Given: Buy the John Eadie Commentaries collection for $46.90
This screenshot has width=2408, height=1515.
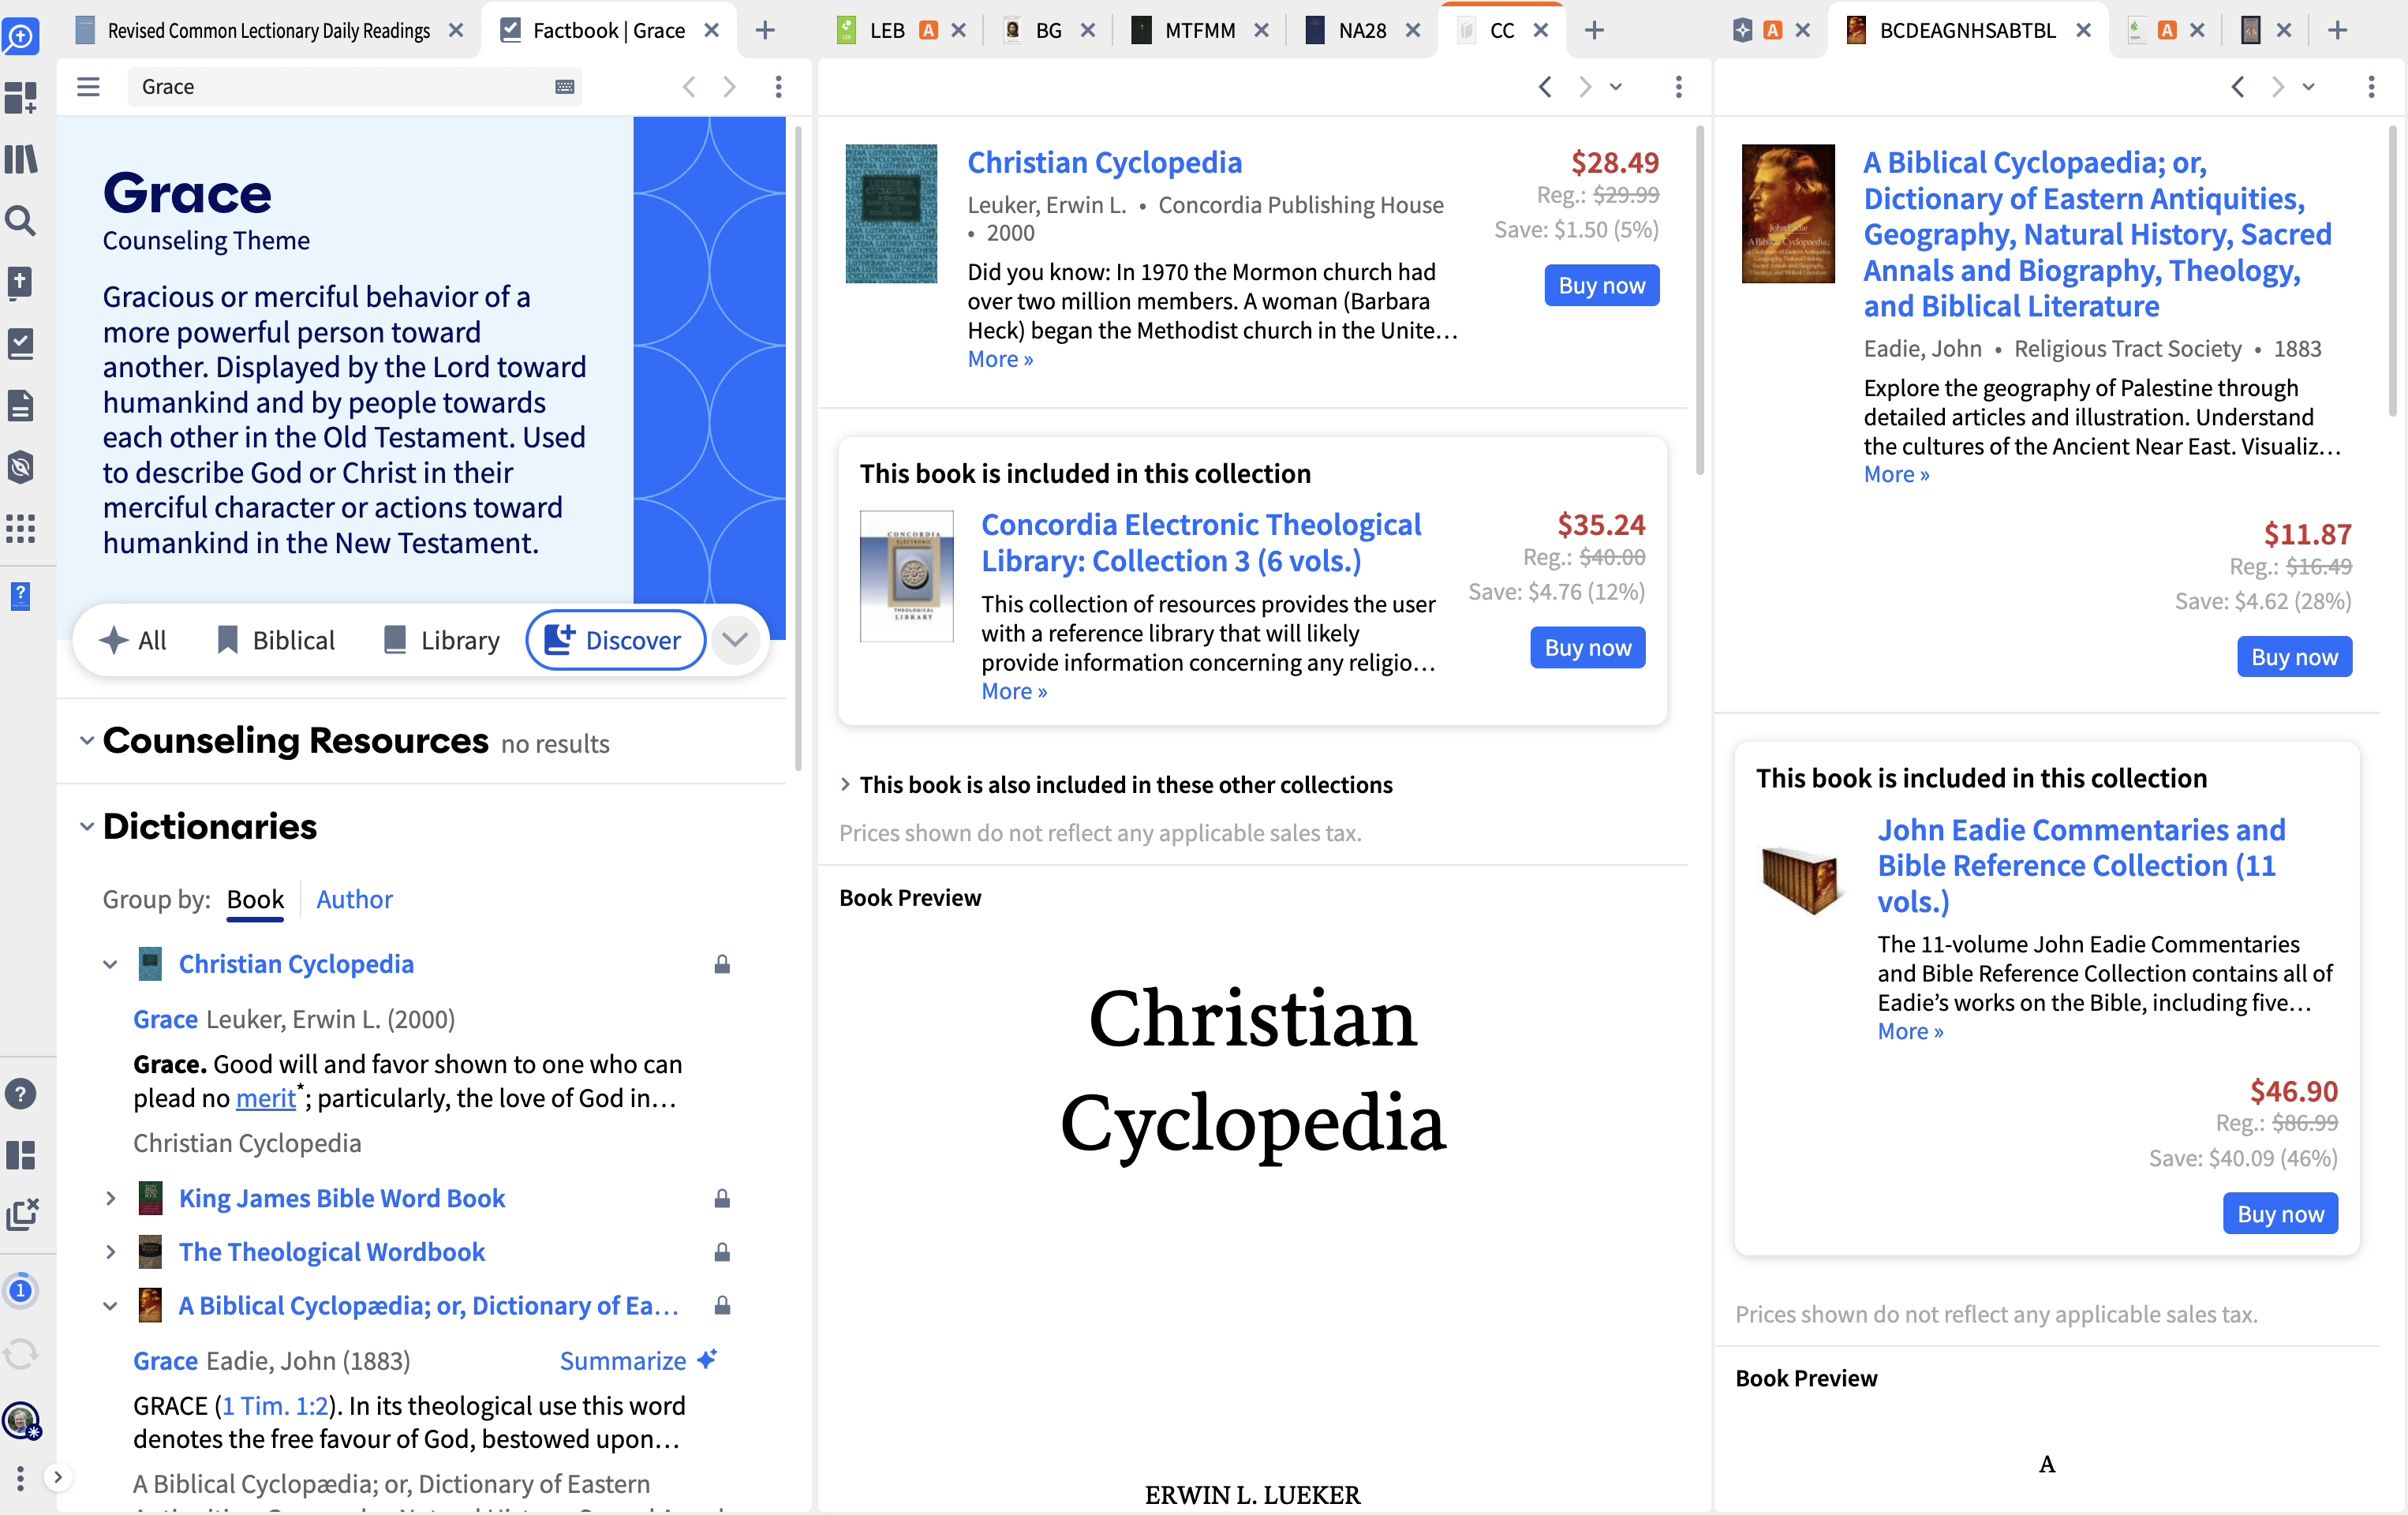Looking at the screenshot, I should click(x=2280, y=1213).
